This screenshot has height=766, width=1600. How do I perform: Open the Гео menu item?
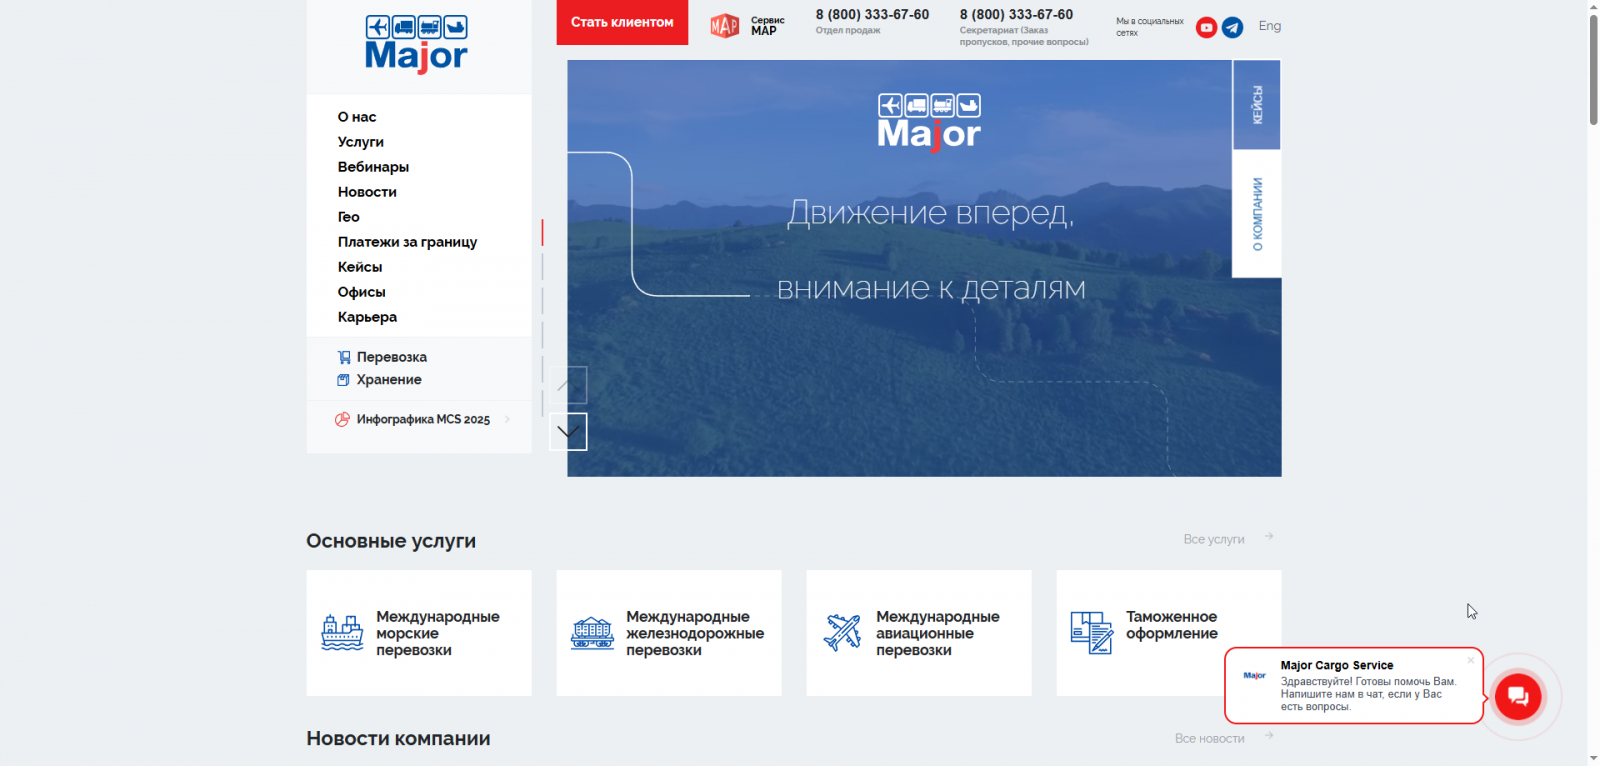(349, 217)
